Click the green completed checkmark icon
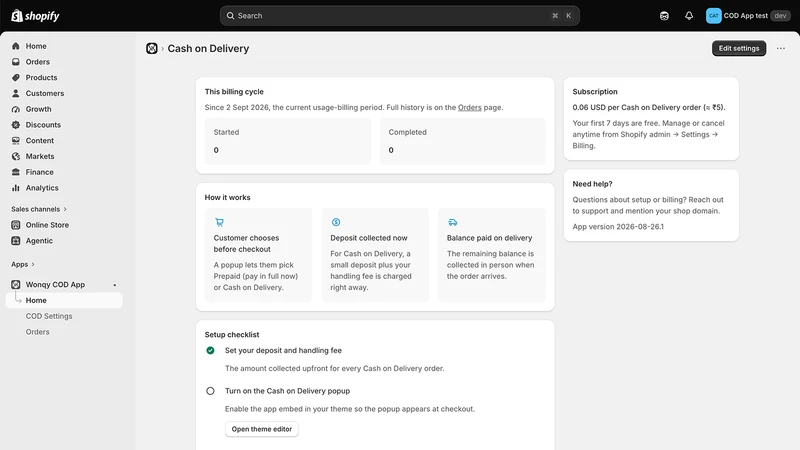The image size is (800, 450). point(210,351)
